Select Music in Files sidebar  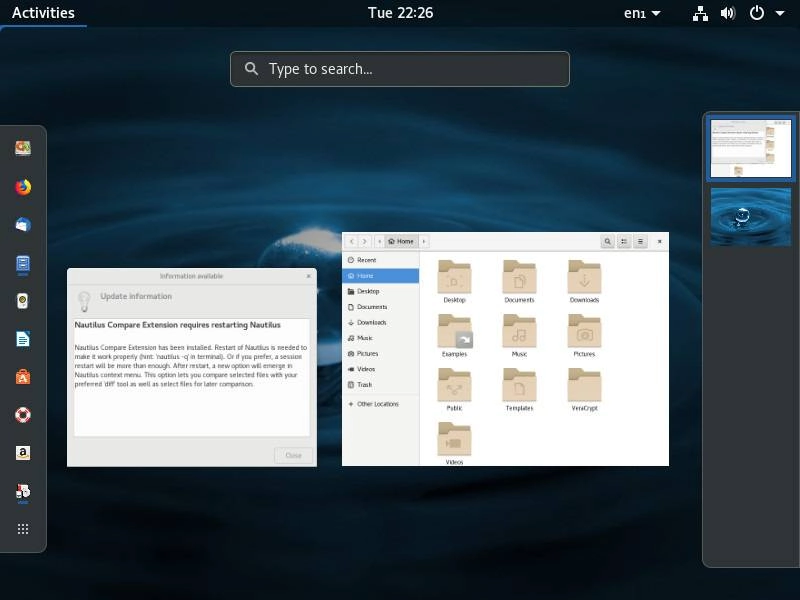(381, 338)
